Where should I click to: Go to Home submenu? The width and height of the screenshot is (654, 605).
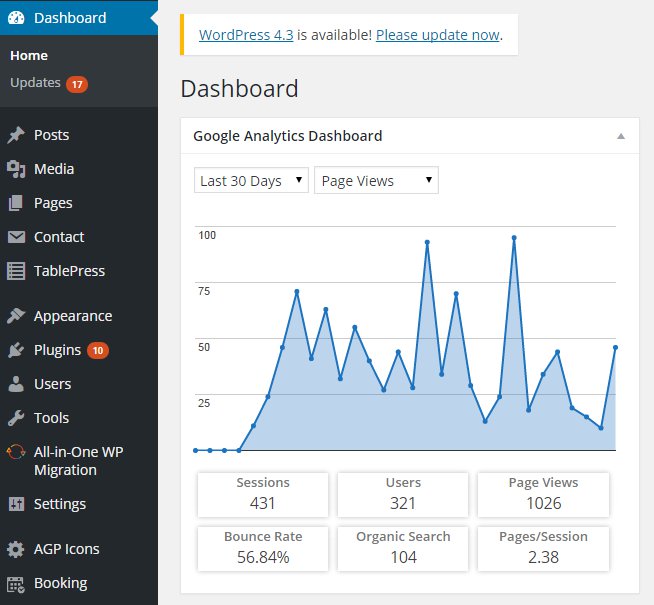[x=29, y=55]
